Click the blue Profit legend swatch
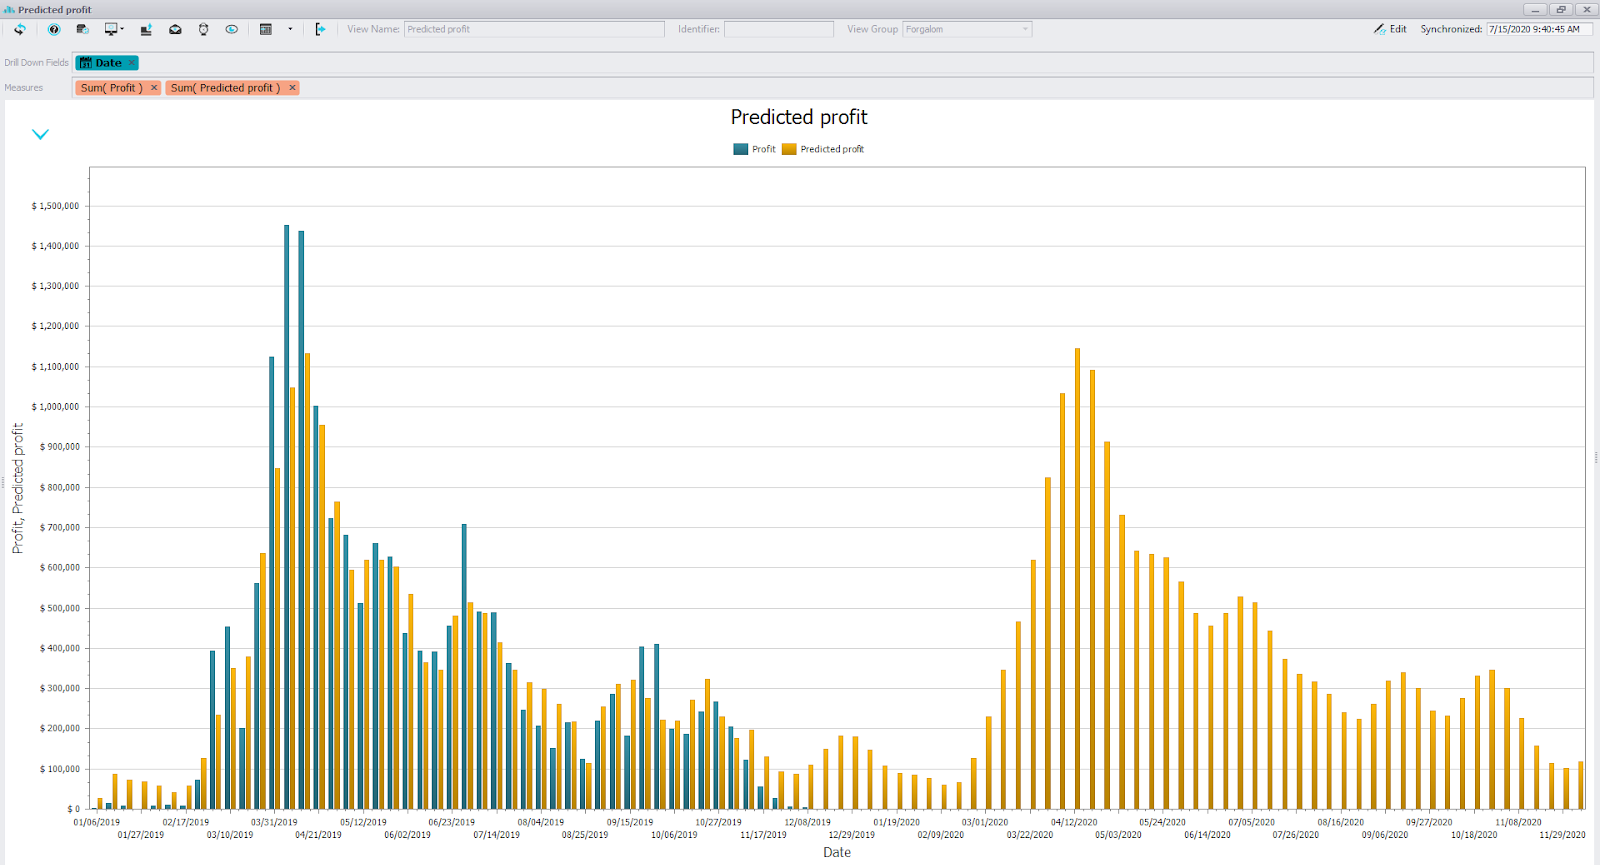Screen dimensions: 1600x865 [x=740, y=149]
